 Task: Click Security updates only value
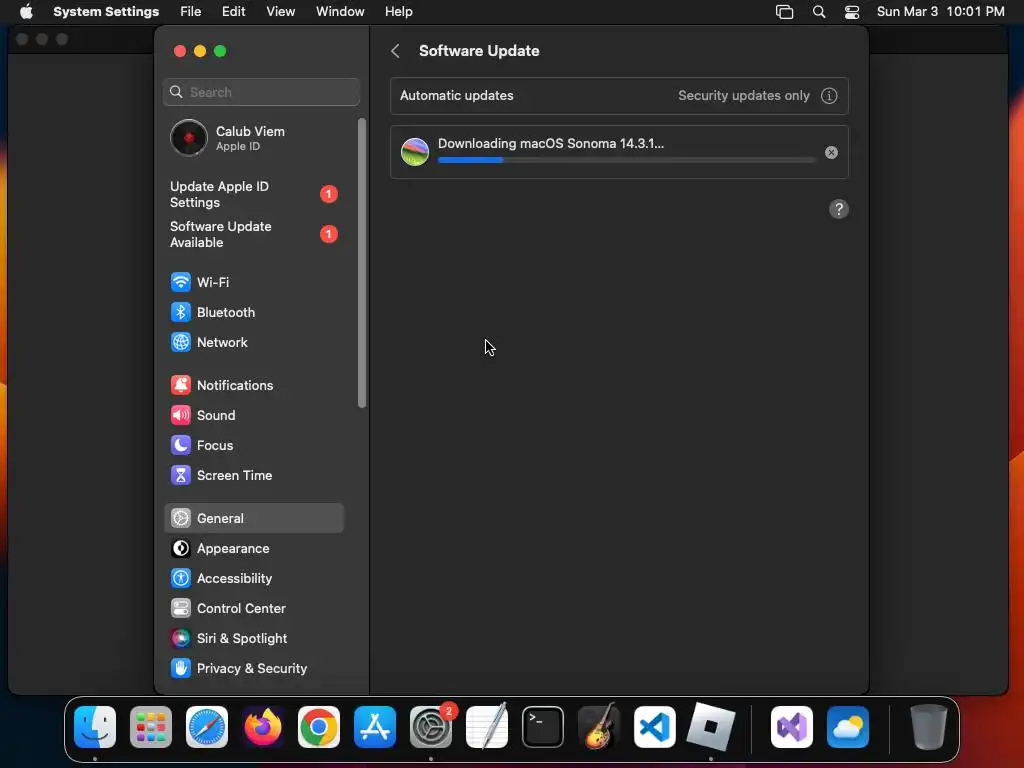(743, 95)
